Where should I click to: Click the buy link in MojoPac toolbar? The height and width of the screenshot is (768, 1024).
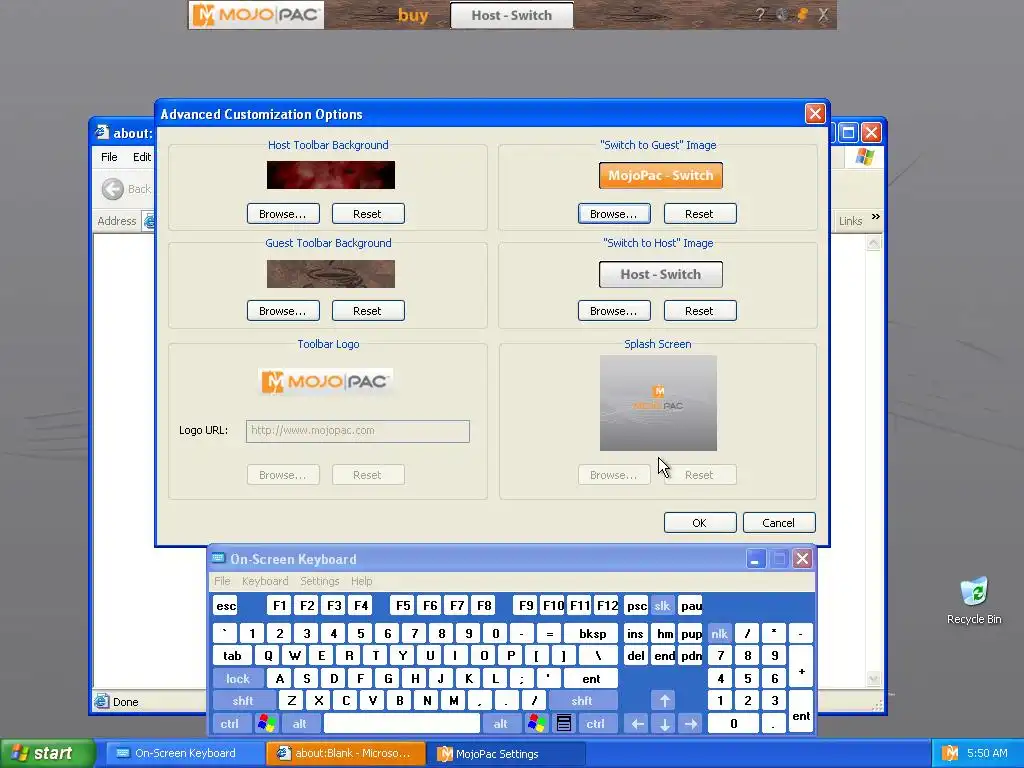coord(413,15)
